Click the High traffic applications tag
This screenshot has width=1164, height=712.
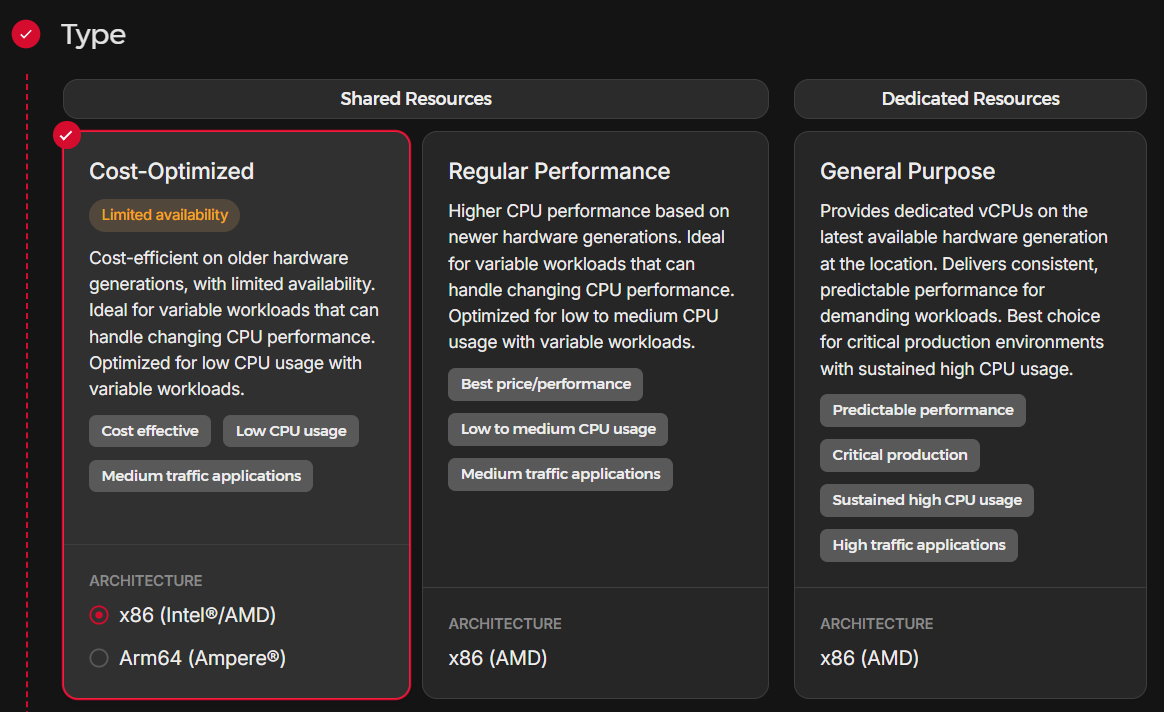click(919, 545)
